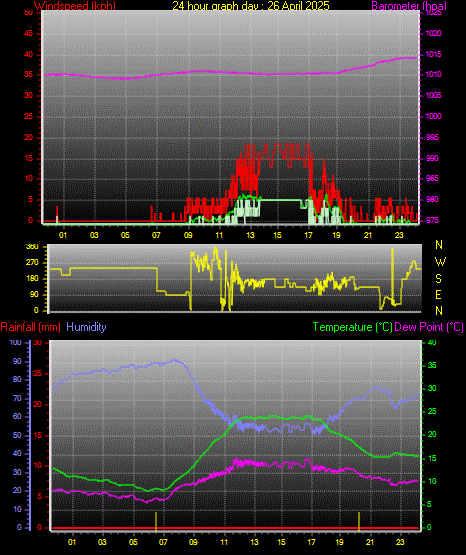Click the Windspeed (kph) axis title
The height and width of the screenshot is (555, 466).
tap(75, 6)
